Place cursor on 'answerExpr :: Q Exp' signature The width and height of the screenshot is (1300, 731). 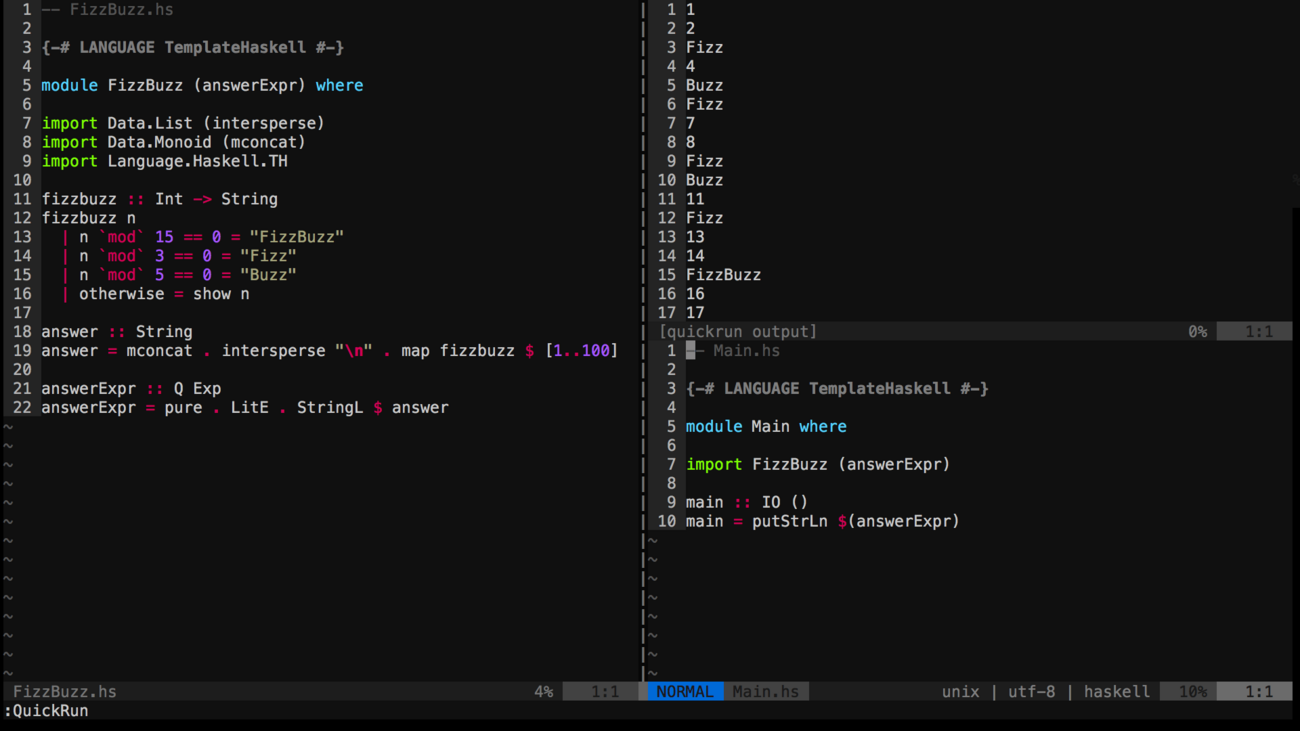[x=131, y=388]
